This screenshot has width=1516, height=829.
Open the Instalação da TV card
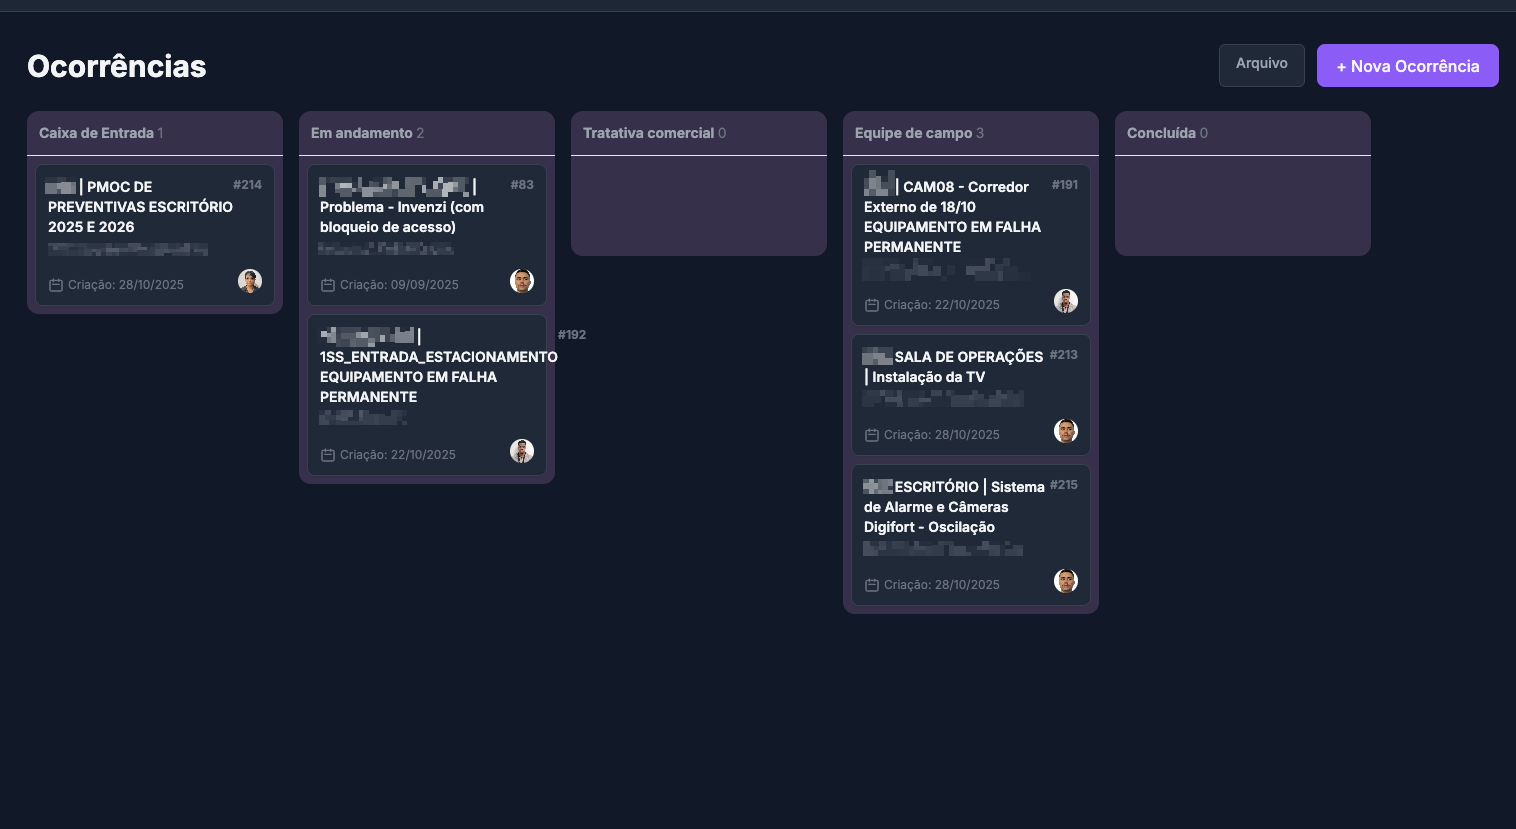(x=955, y=377)
